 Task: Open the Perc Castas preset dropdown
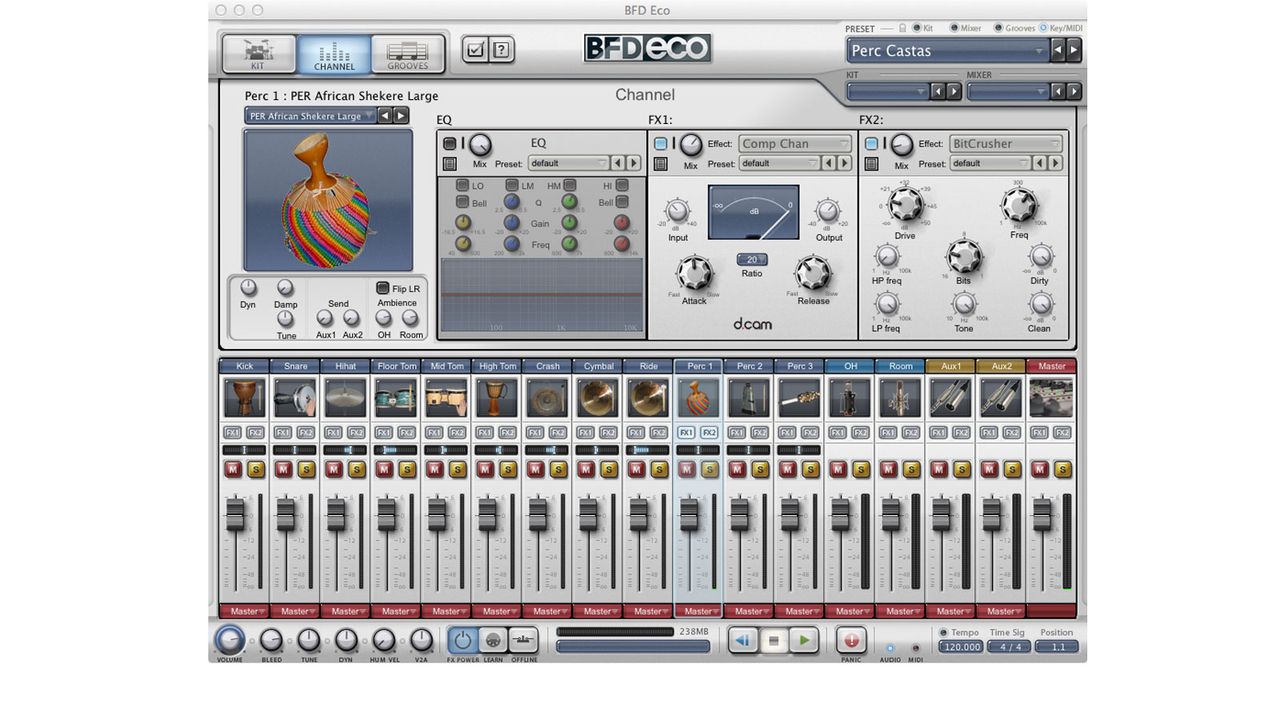click(x=947, y=50)
